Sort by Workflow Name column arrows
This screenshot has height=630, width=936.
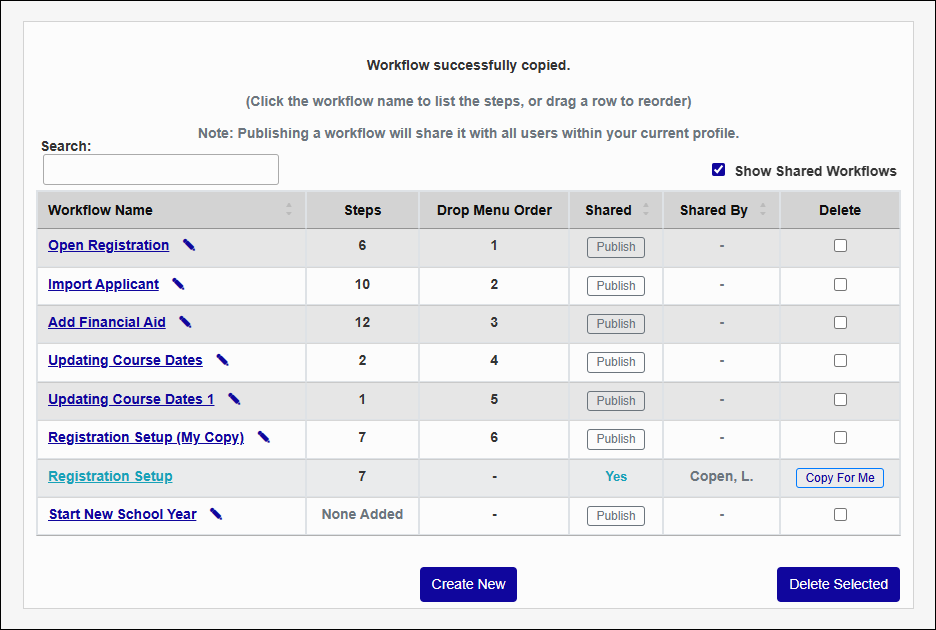pyautogui.click(x=289, y=209)
